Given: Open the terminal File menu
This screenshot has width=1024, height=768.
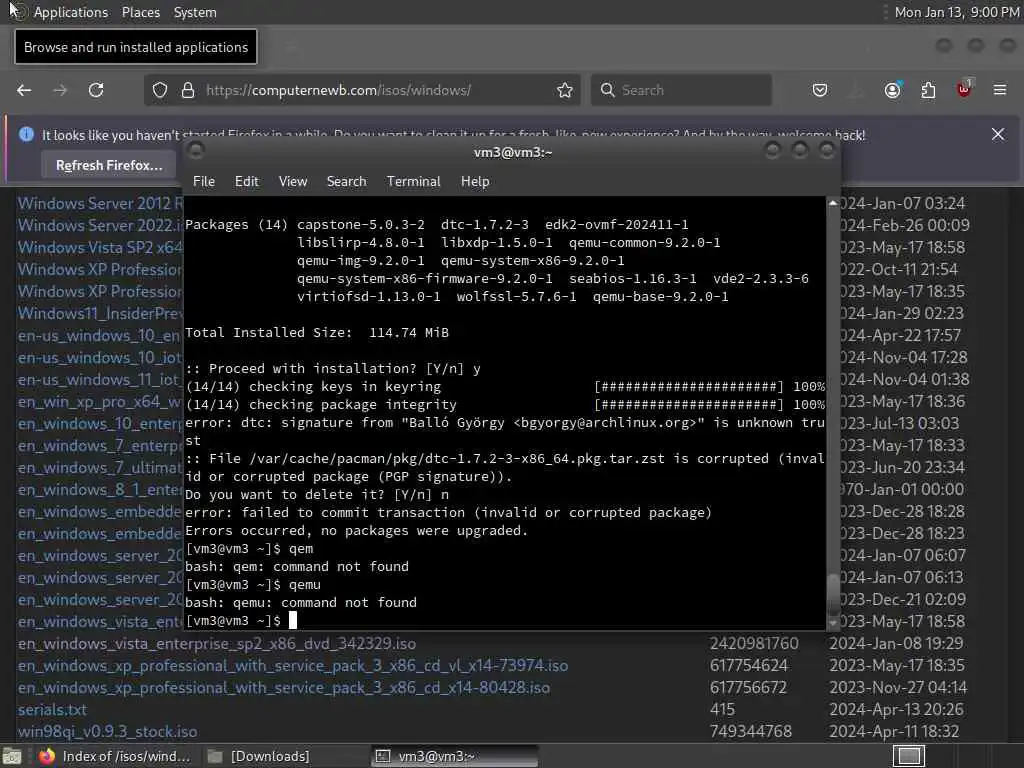Looking at the screenshot, I should [x=204, y=182].
